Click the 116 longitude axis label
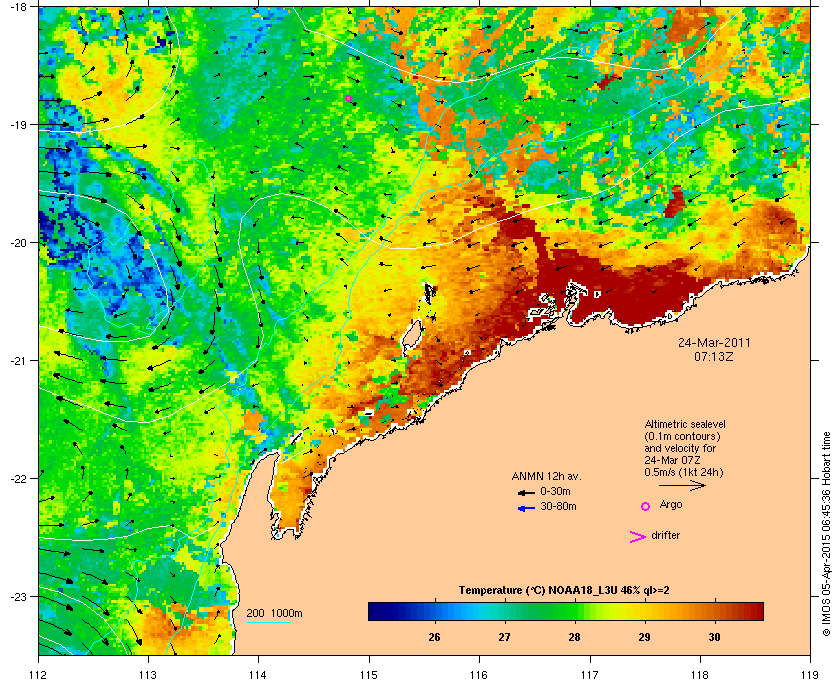840x680 pixels. click(479, 674)
